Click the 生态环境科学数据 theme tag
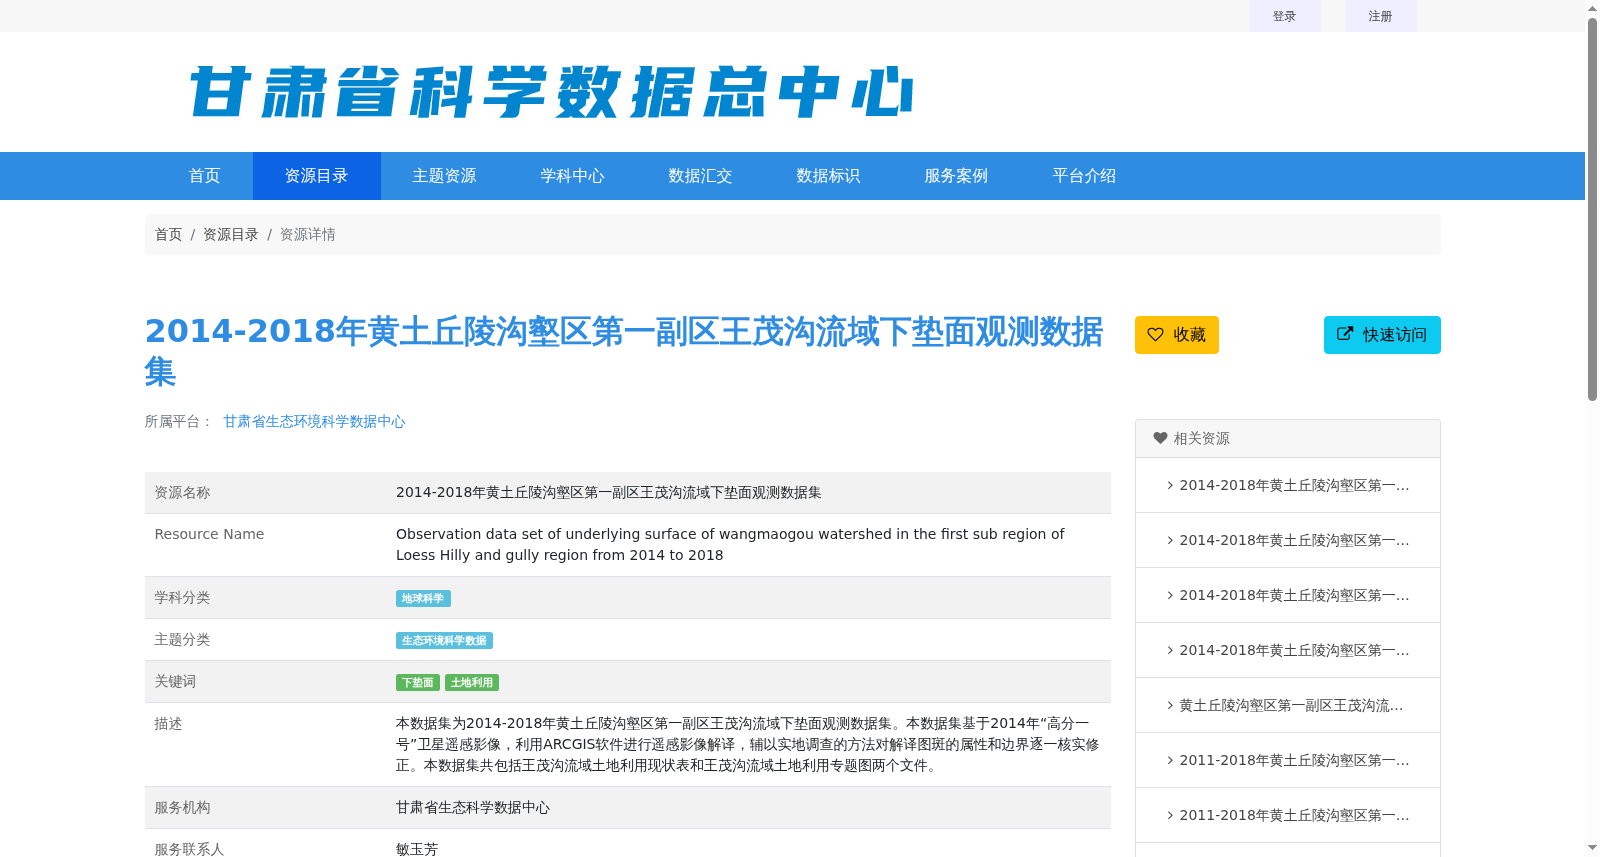The image size is (1600, 857). click(x=444, y=641)
